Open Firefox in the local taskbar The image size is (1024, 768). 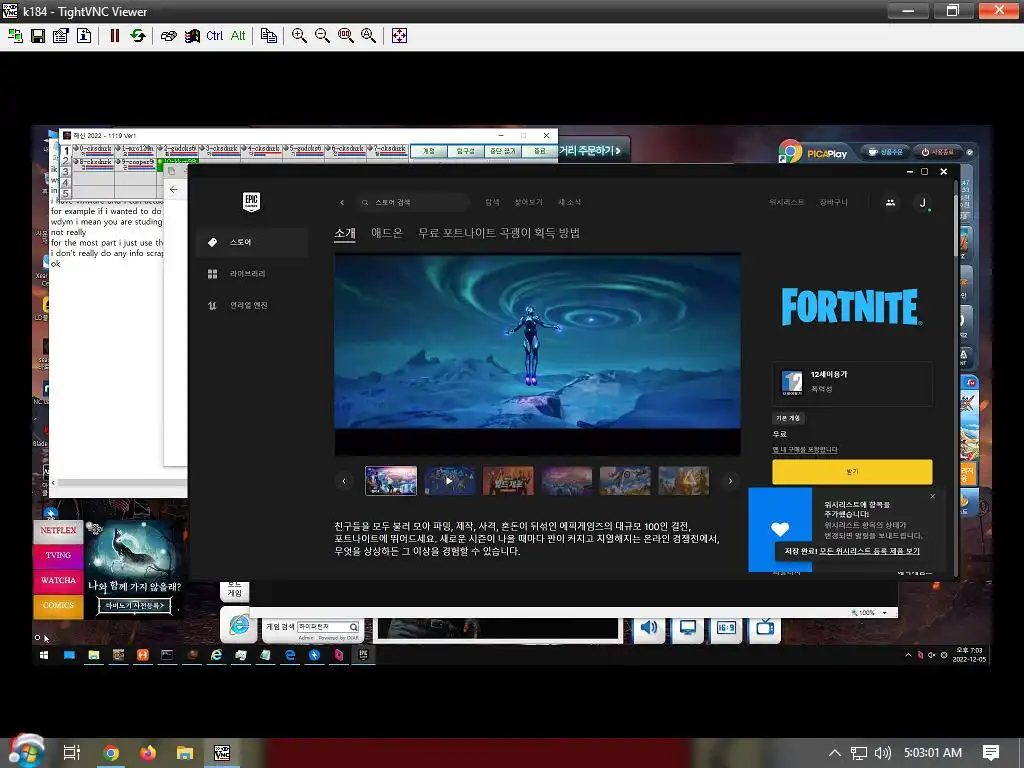pyautogui.click(x=148, y=753)
